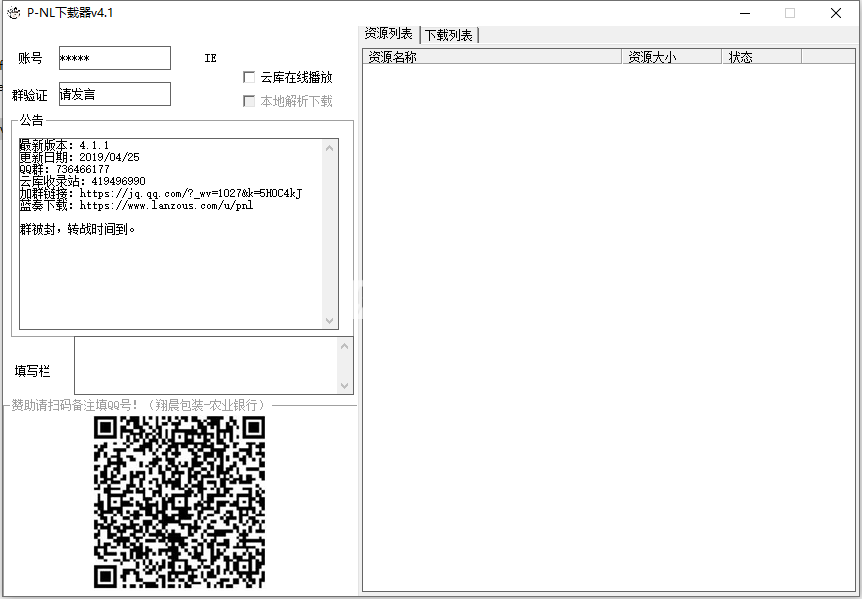Image resolution: width=862 pixels, height=599 pixels.
Task: Toggle the 本地解析下载 checkbox
Action: click(x=249, y=101)
